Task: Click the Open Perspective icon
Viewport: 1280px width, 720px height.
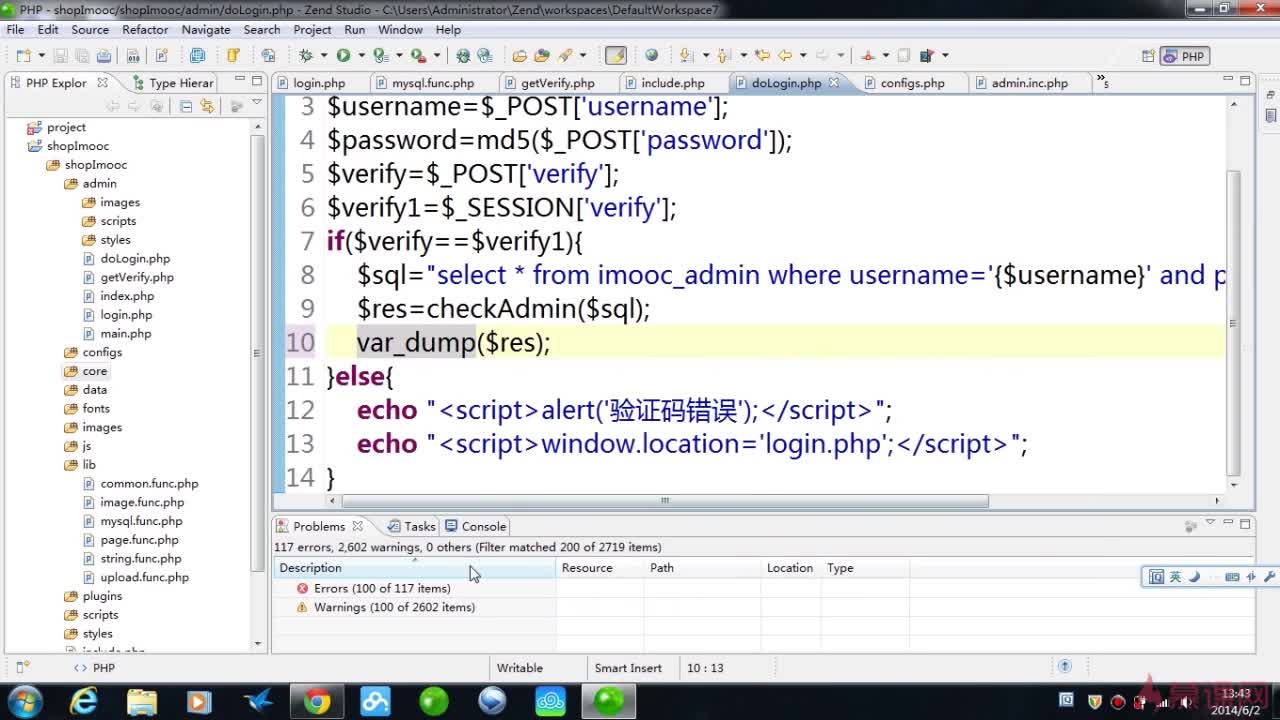Action: click(x=1148, y=56)
